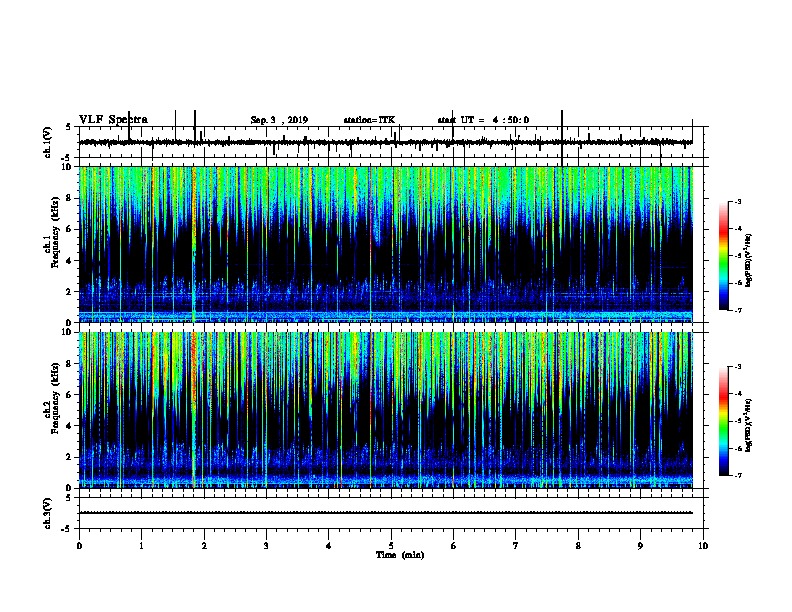Click the ch.2 colorbar log(PSD) label
The image size is (792, 612).
point(749,426)
